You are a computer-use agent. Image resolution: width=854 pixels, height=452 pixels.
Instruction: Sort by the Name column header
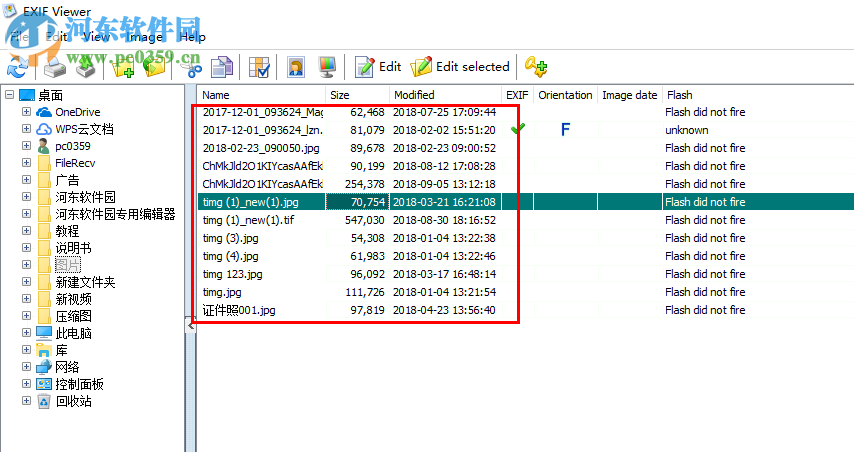pos(261,95)
